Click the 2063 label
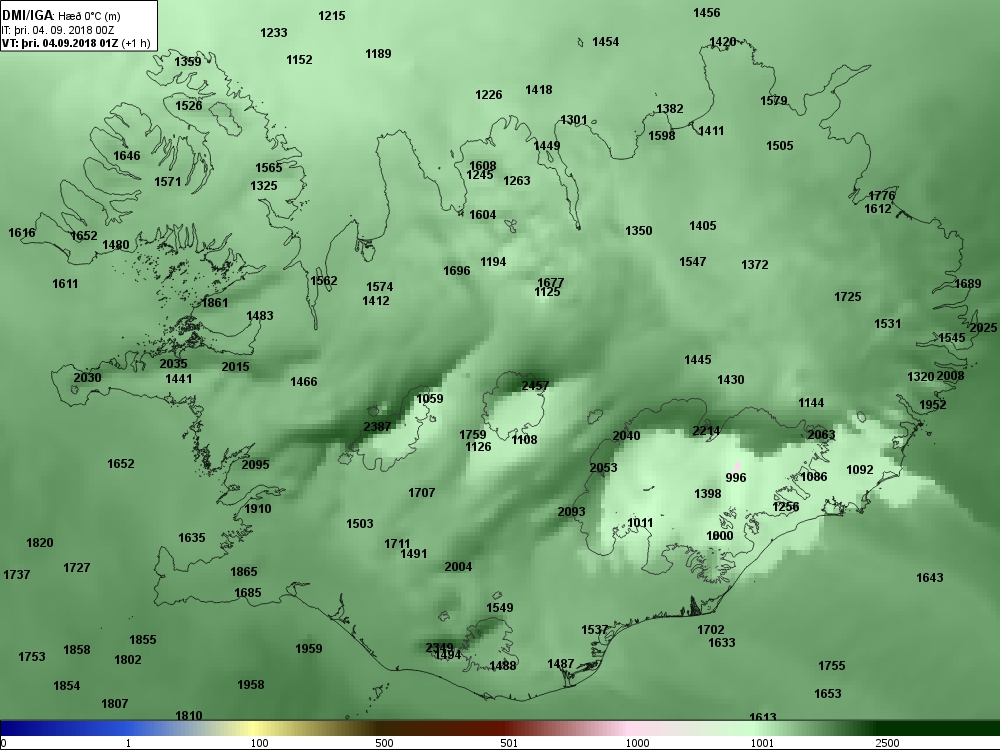Screen dimensions: 1000x750 click(x=821, y=434)
